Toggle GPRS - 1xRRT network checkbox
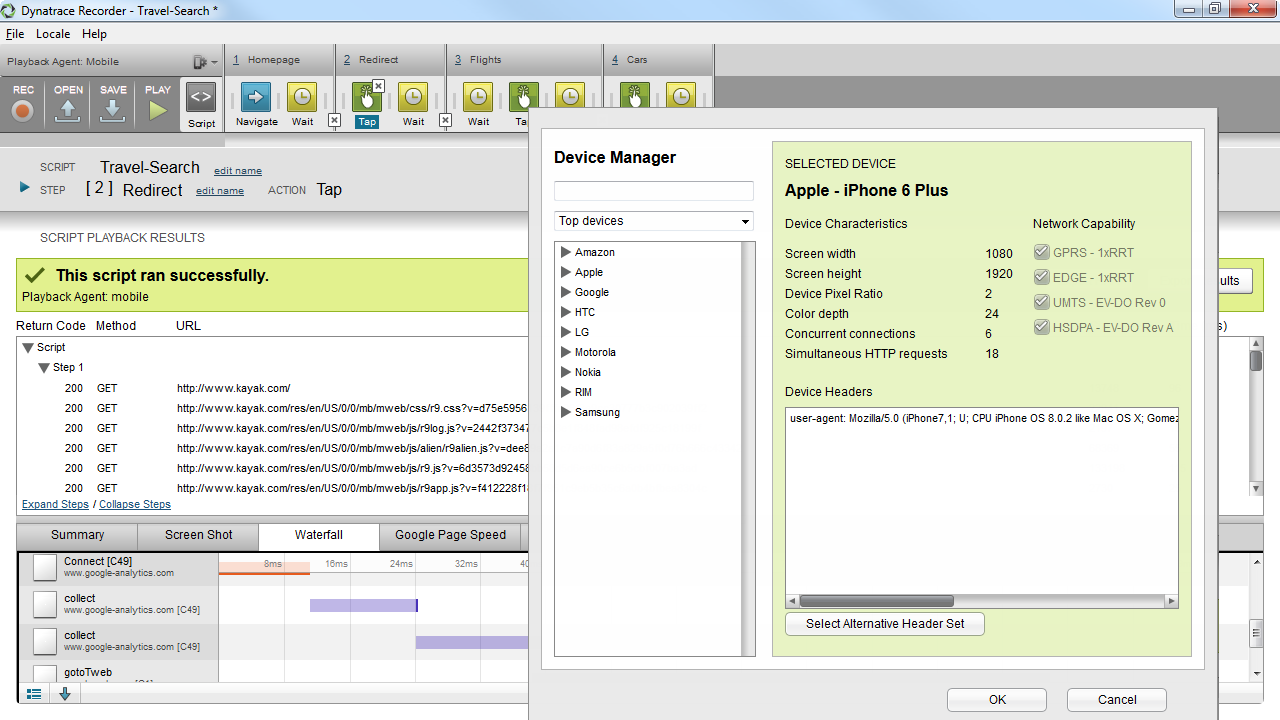The image size is (1280, 720). [1041, 253]
